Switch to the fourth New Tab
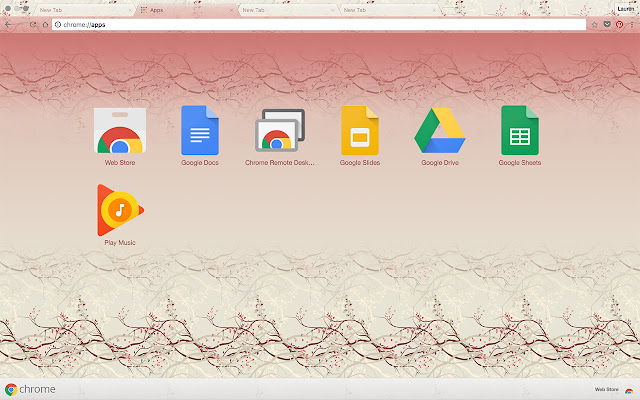 [x=389, y=10]
